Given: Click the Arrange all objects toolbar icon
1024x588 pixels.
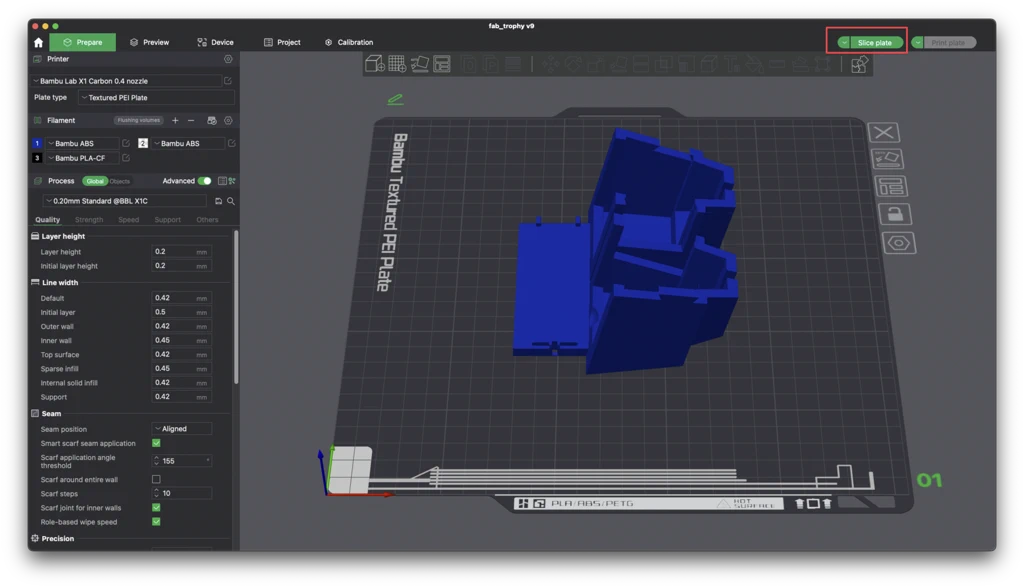Looking at the screenshot, I should point(442,64).
